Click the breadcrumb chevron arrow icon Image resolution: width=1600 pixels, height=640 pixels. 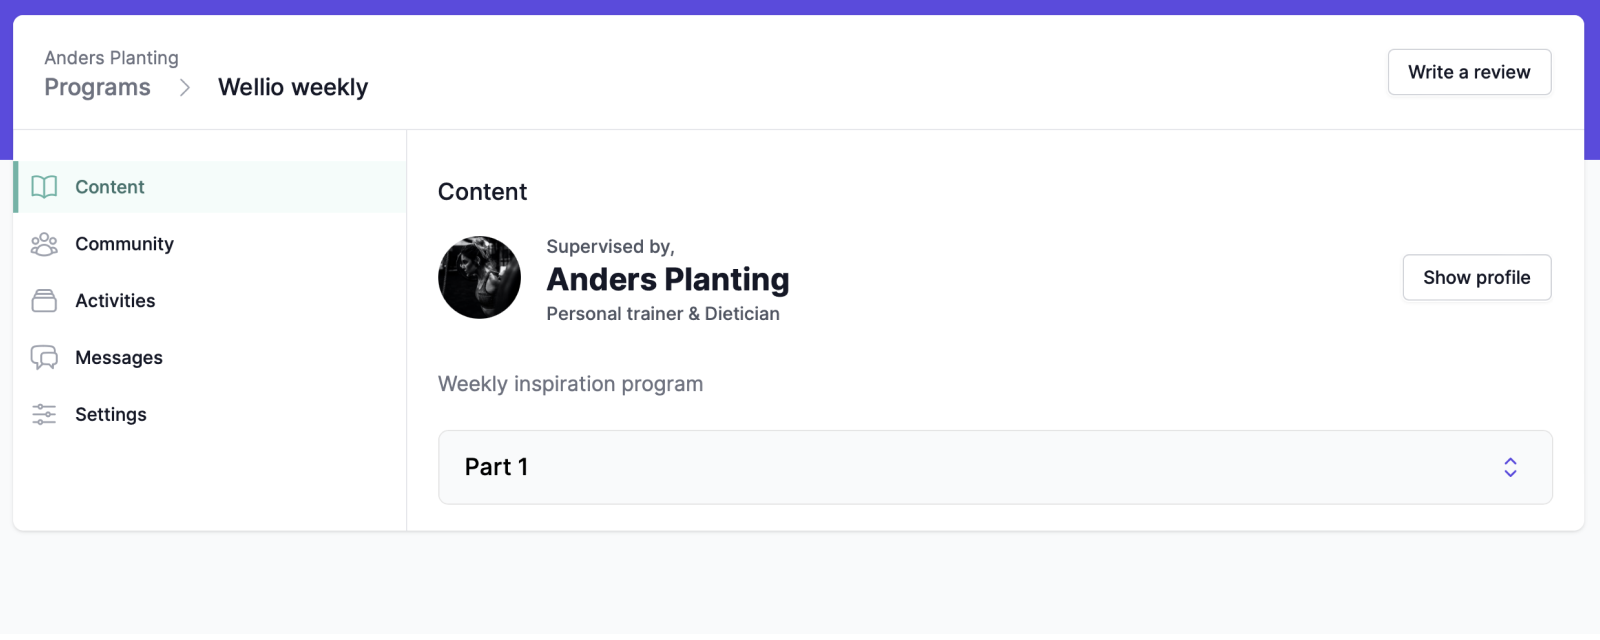click(185, 88)
